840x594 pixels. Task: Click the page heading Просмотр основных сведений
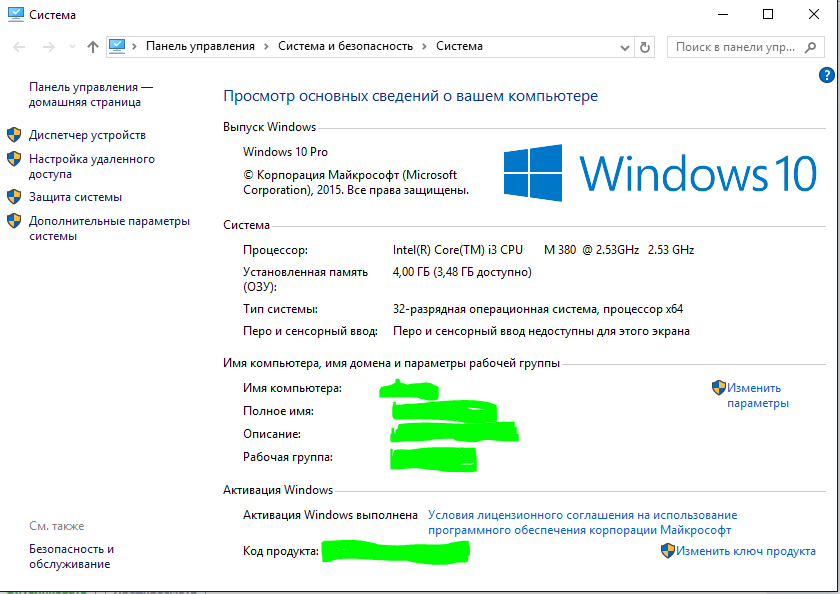pos(410,96)
